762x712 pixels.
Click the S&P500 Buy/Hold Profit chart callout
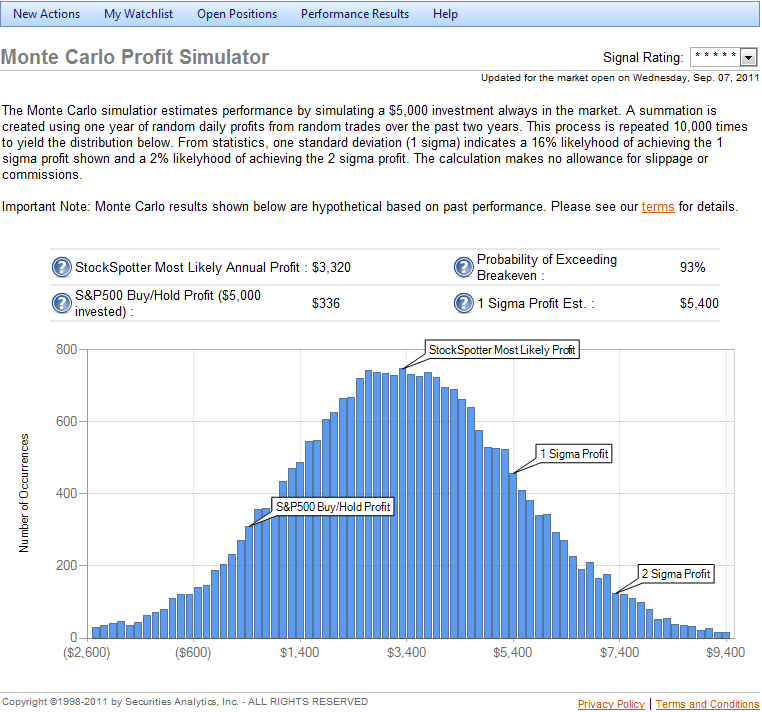[332, 507]
